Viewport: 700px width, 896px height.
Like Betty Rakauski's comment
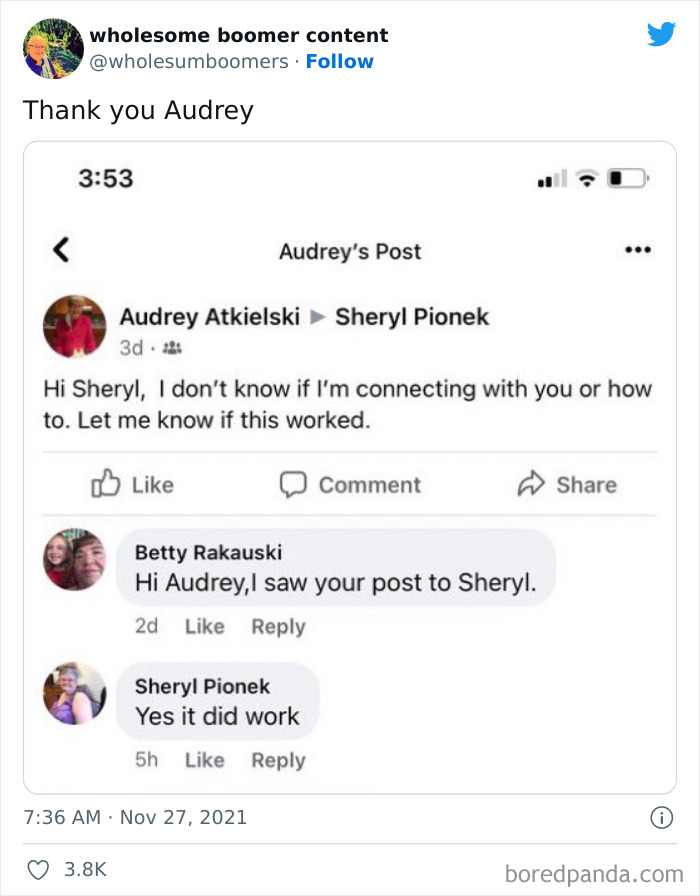pos(204,627)
